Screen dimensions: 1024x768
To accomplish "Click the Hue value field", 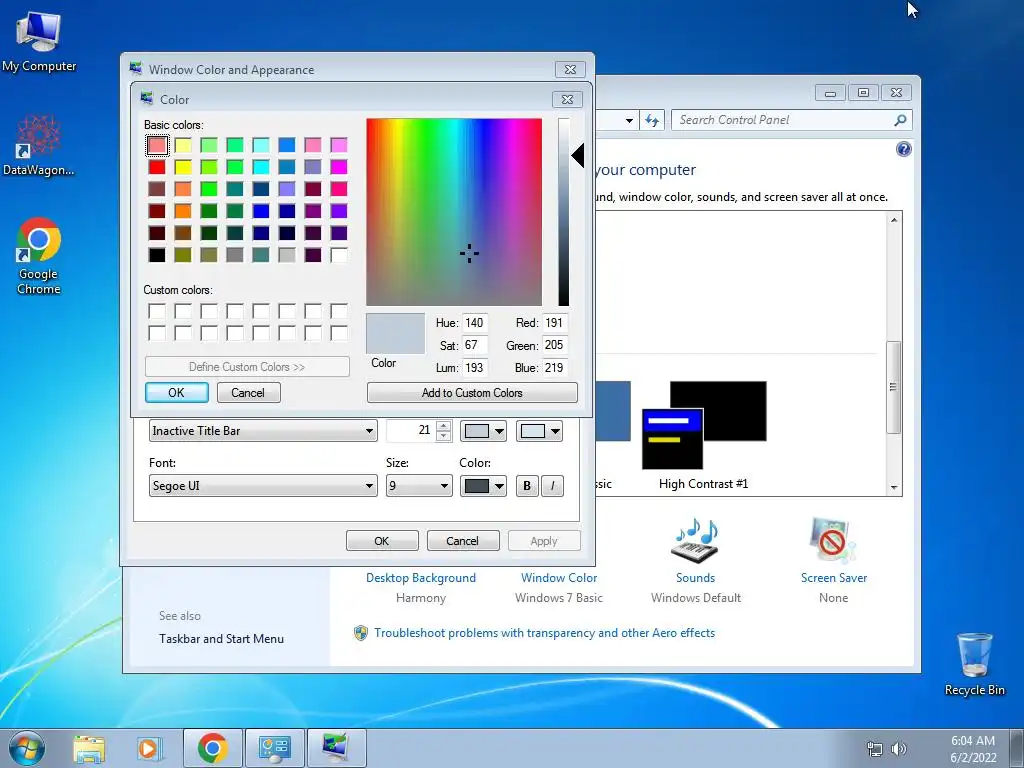I will [475, 323].
